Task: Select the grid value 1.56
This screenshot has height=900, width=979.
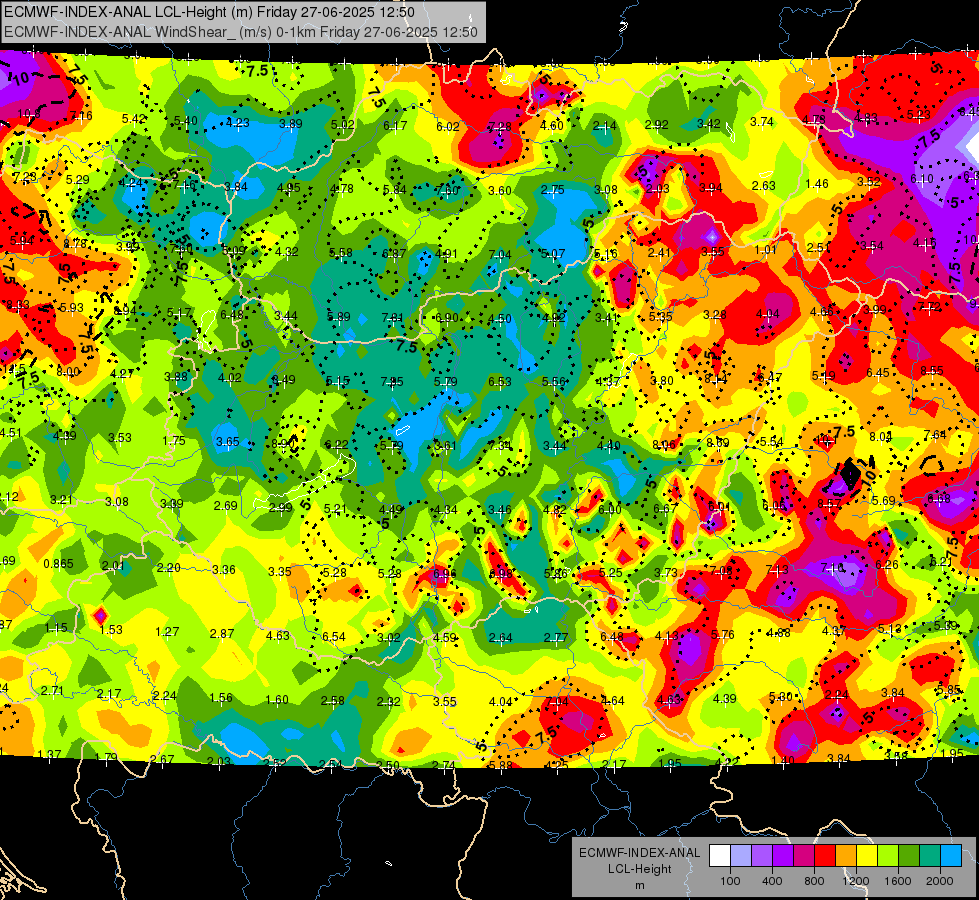Action: click(221, 698)
